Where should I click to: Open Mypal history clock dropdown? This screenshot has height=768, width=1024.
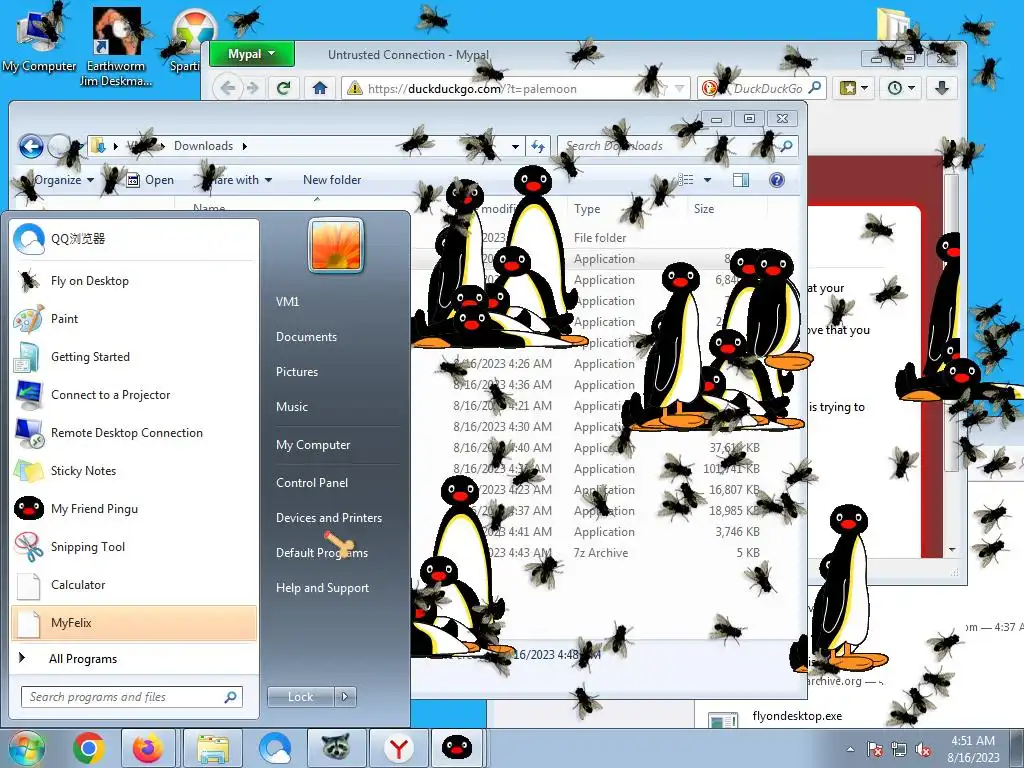tap(901, 88)
